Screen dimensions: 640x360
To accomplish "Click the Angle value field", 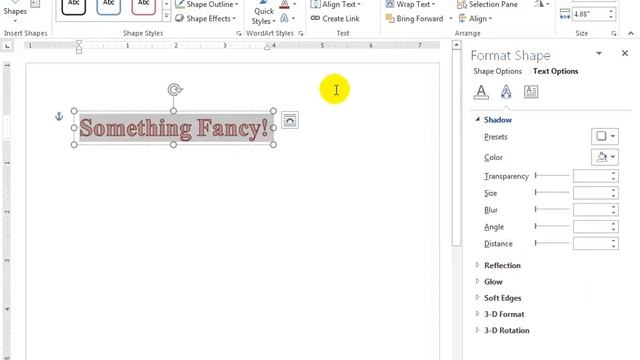I will click(591, 227).
